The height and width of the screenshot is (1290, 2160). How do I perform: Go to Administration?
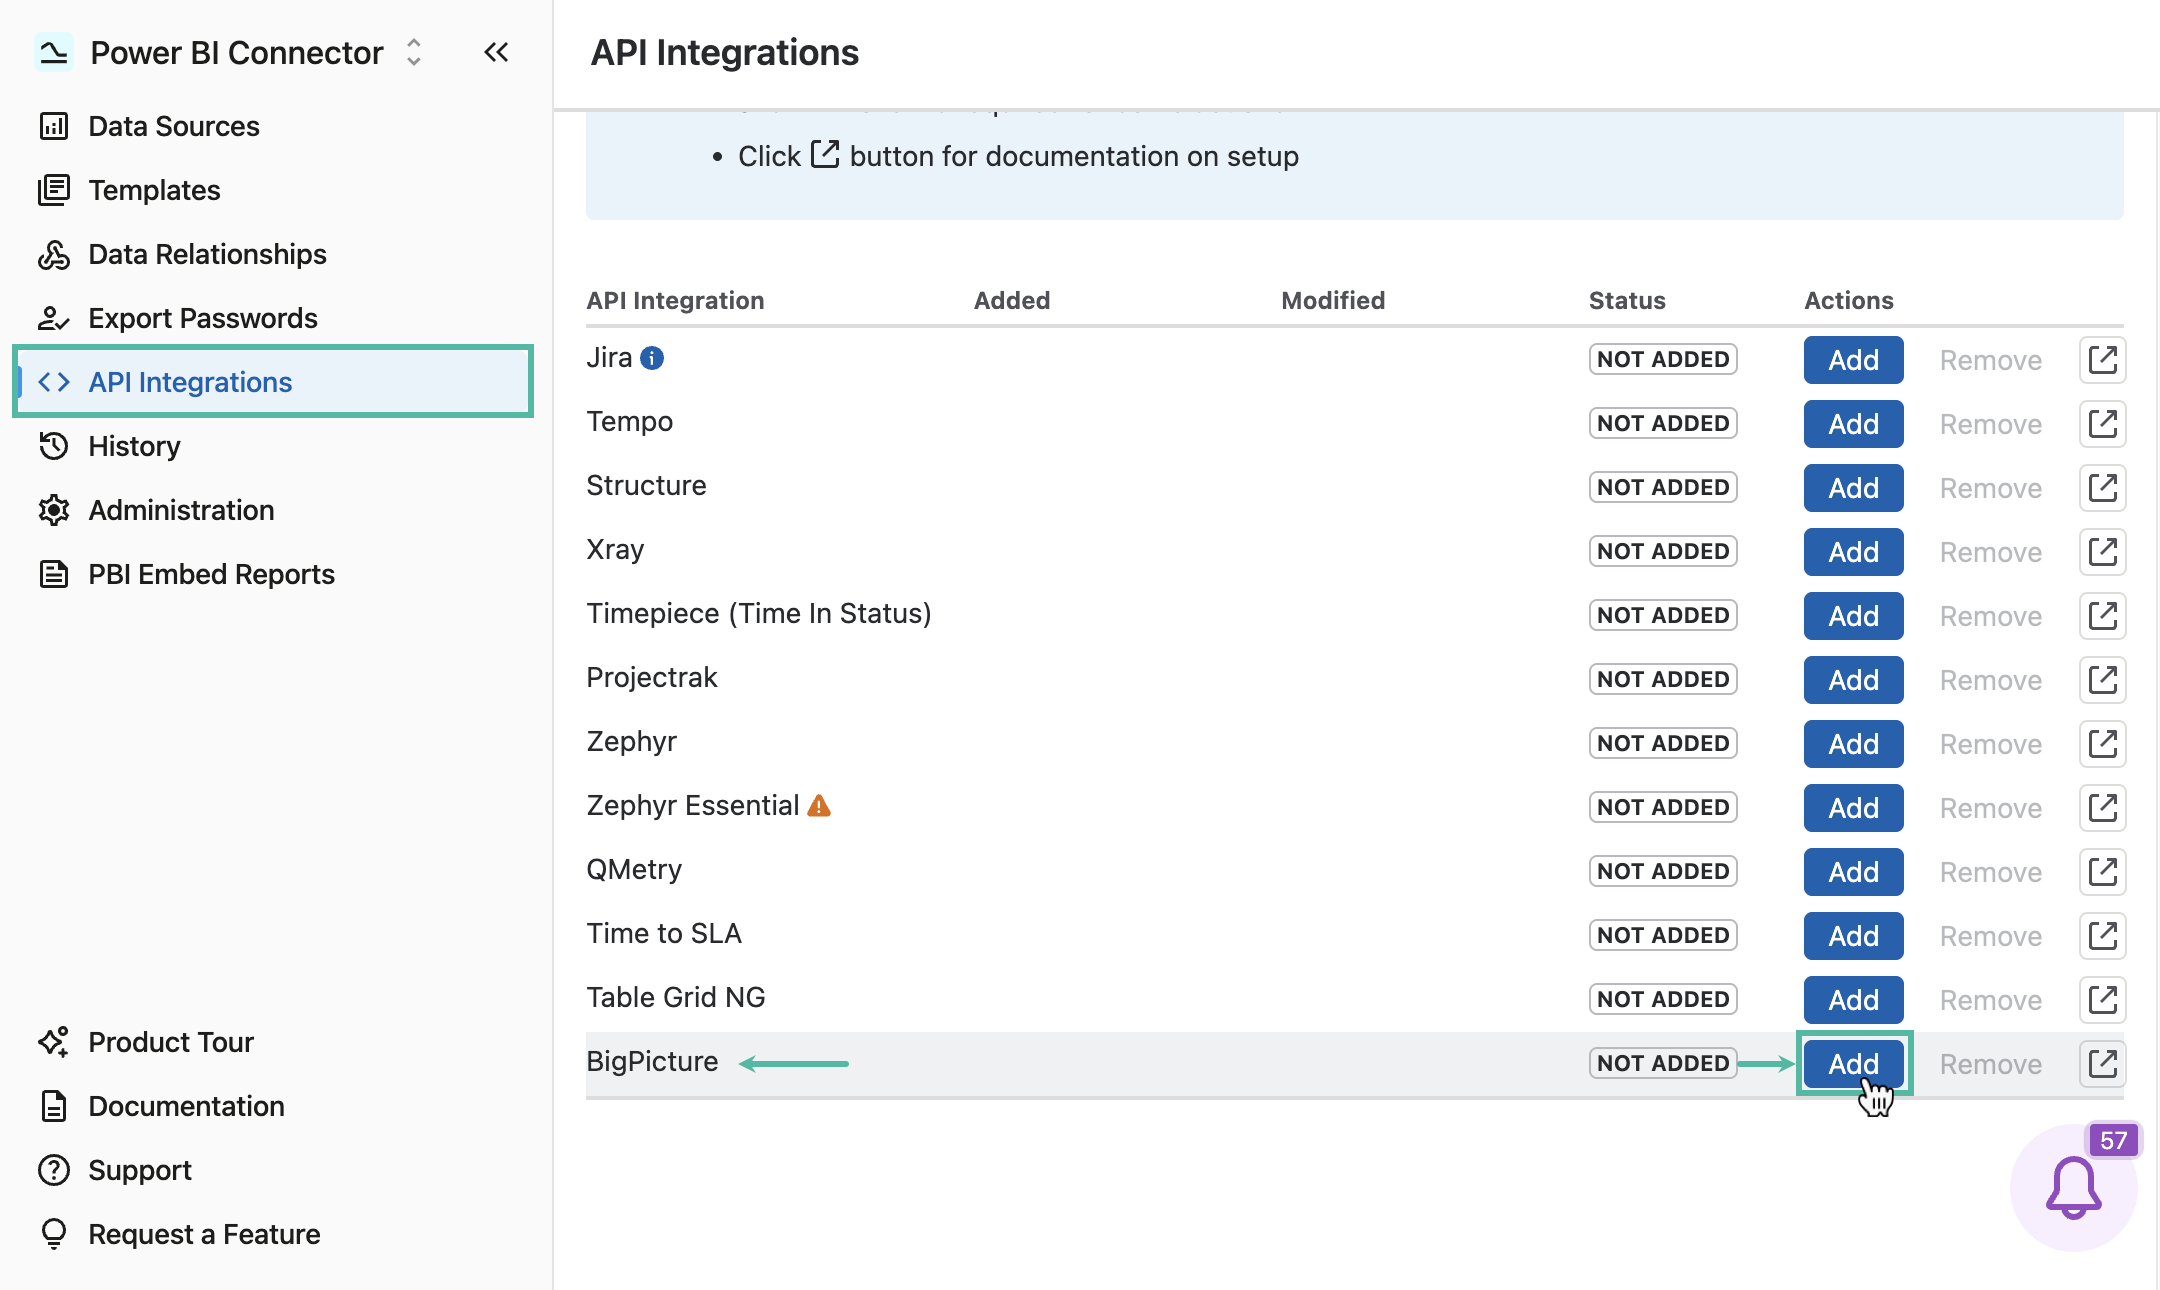point(181,510)
